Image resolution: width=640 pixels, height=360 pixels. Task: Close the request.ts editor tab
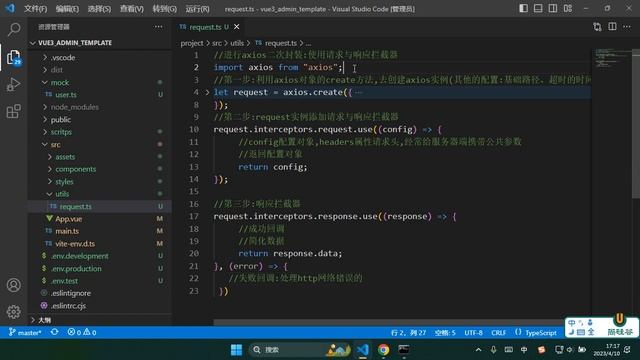(237, 27)
